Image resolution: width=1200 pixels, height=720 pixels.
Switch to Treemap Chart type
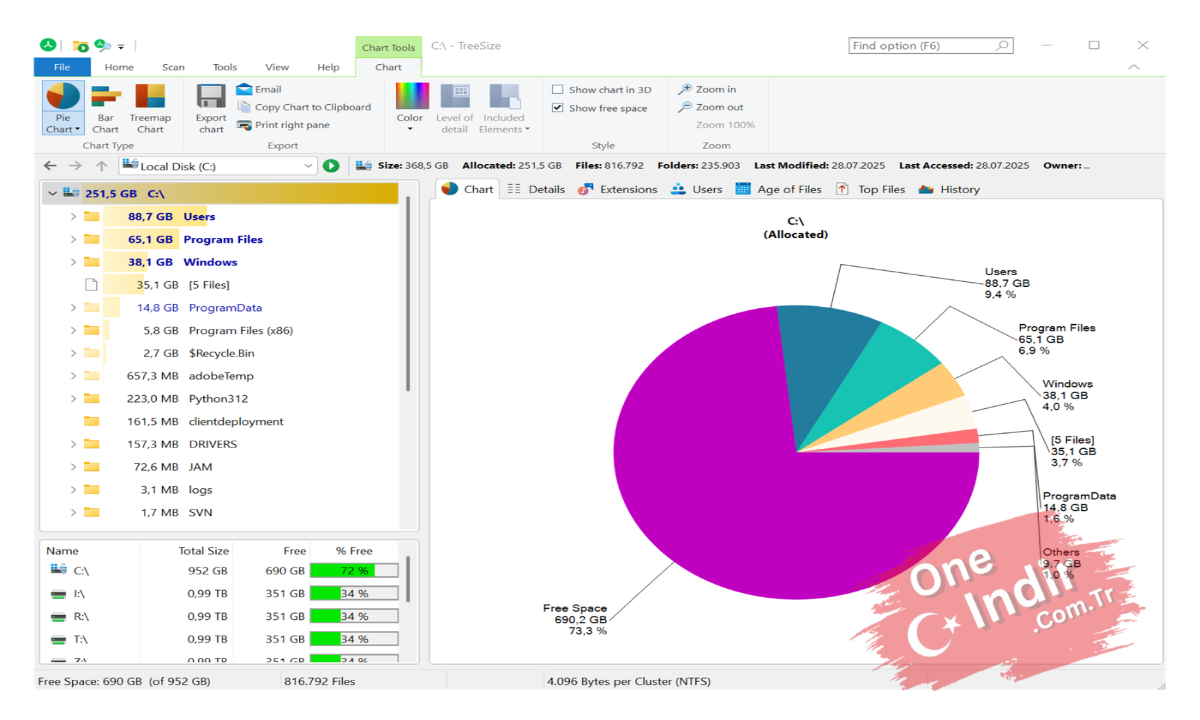tap(150, 108)
